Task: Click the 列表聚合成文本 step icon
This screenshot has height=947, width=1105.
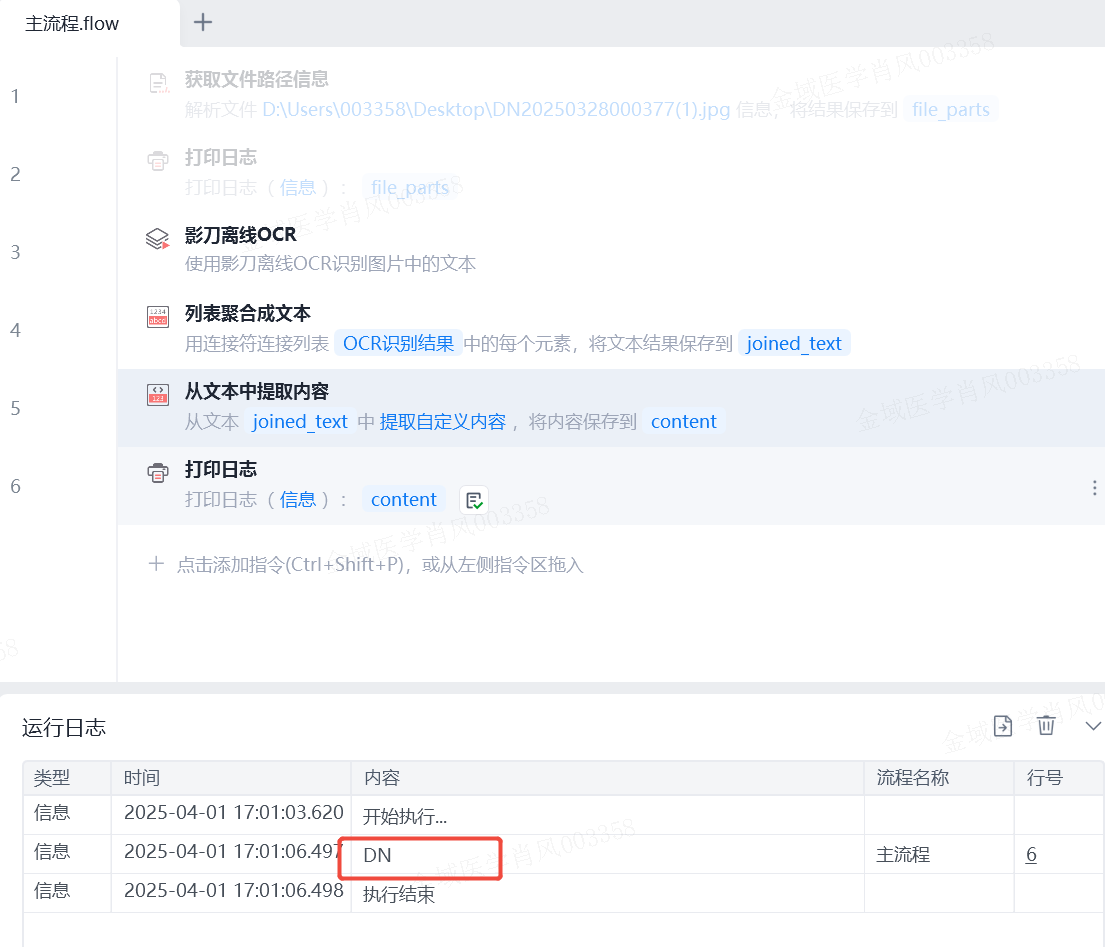Action: (x=158, y=316)
